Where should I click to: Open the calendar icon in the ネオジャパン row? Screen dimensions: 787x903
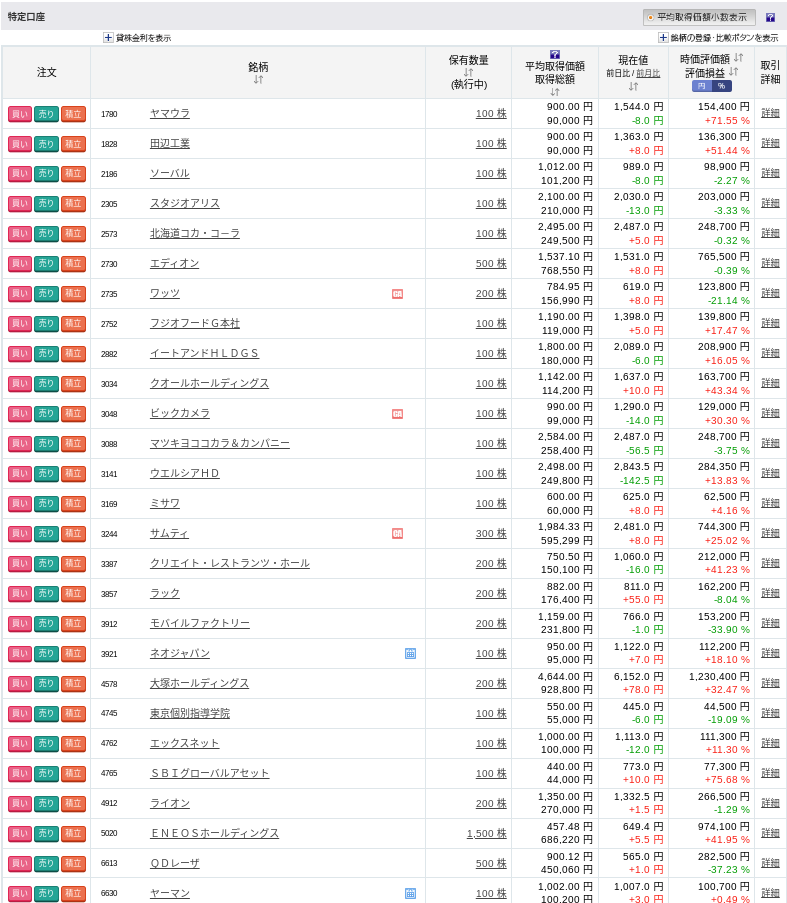[x=410, y=653]
